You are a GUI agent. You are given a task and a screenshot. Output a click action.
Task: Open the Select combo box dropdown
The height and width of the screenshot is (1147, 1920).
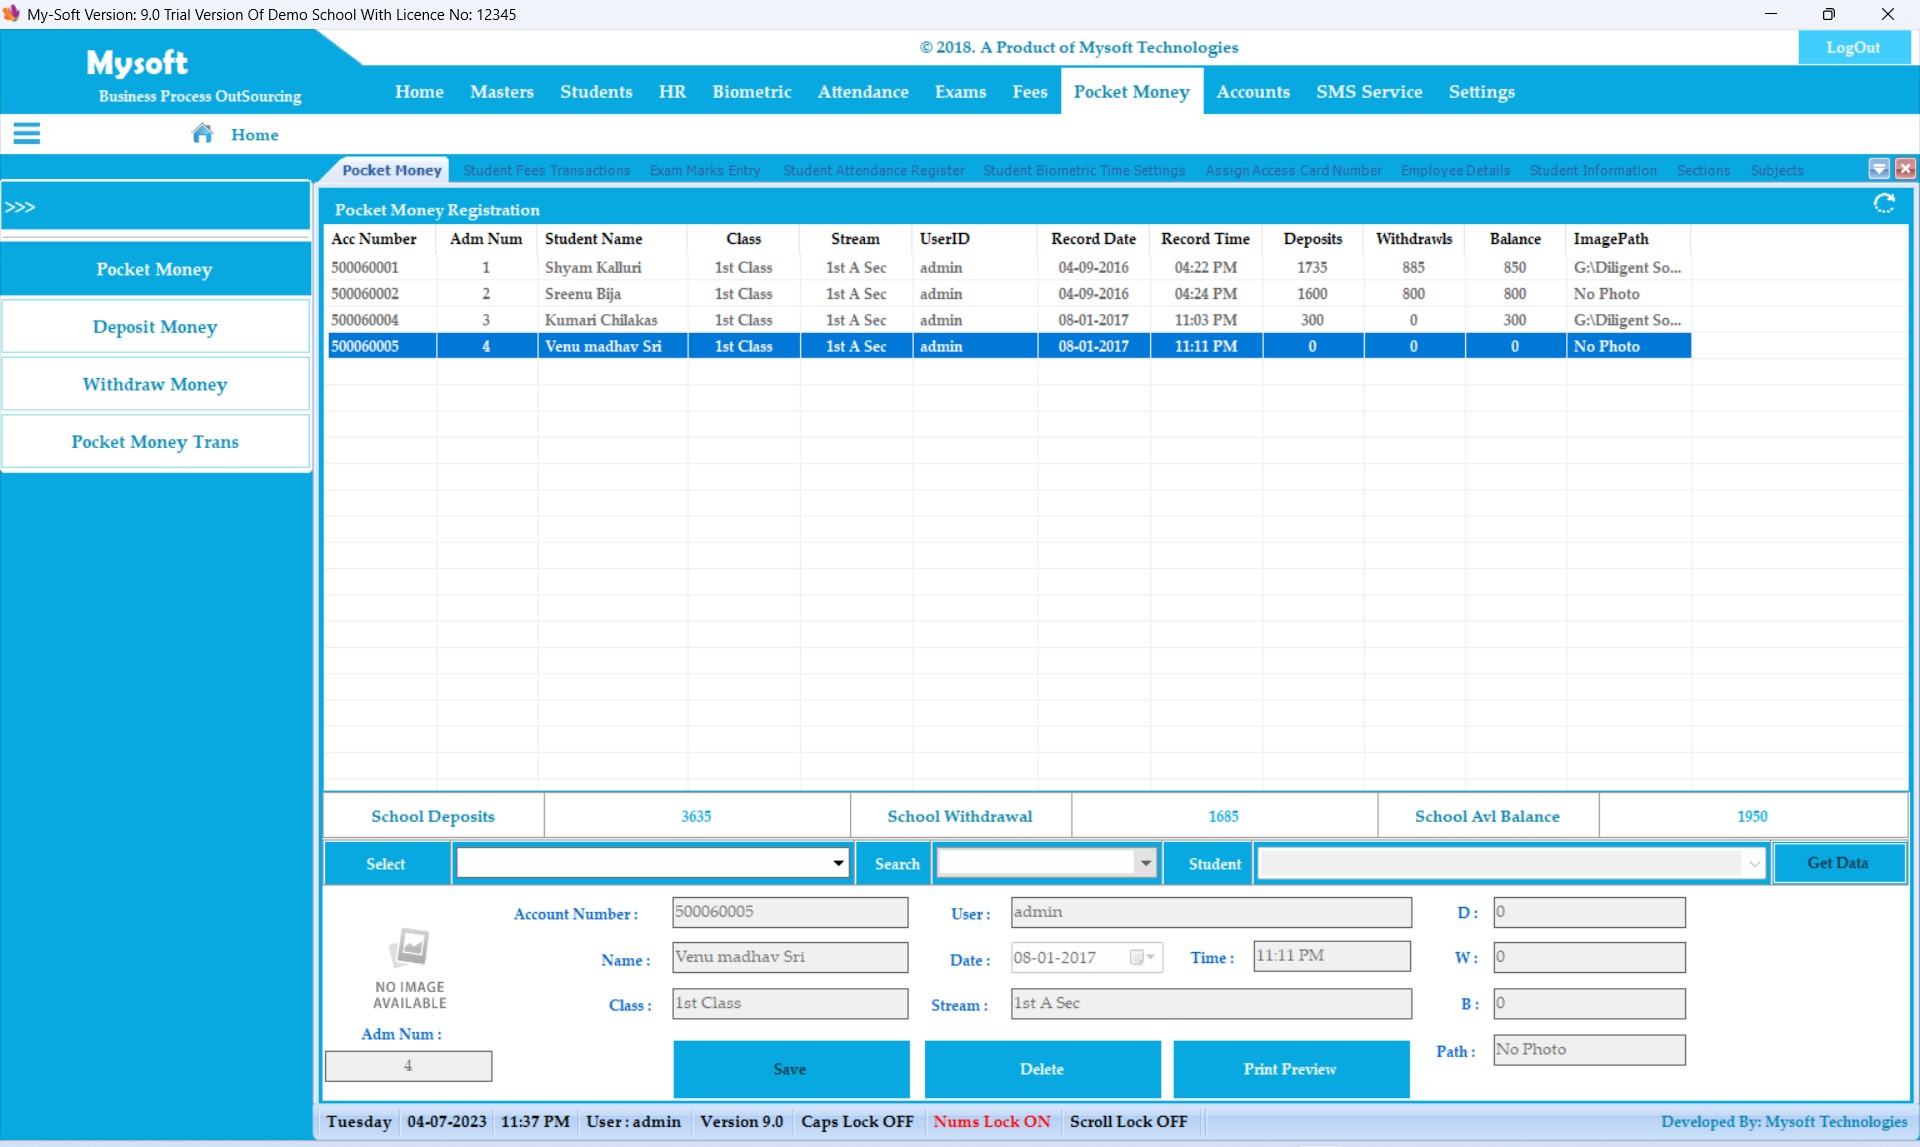838,863
